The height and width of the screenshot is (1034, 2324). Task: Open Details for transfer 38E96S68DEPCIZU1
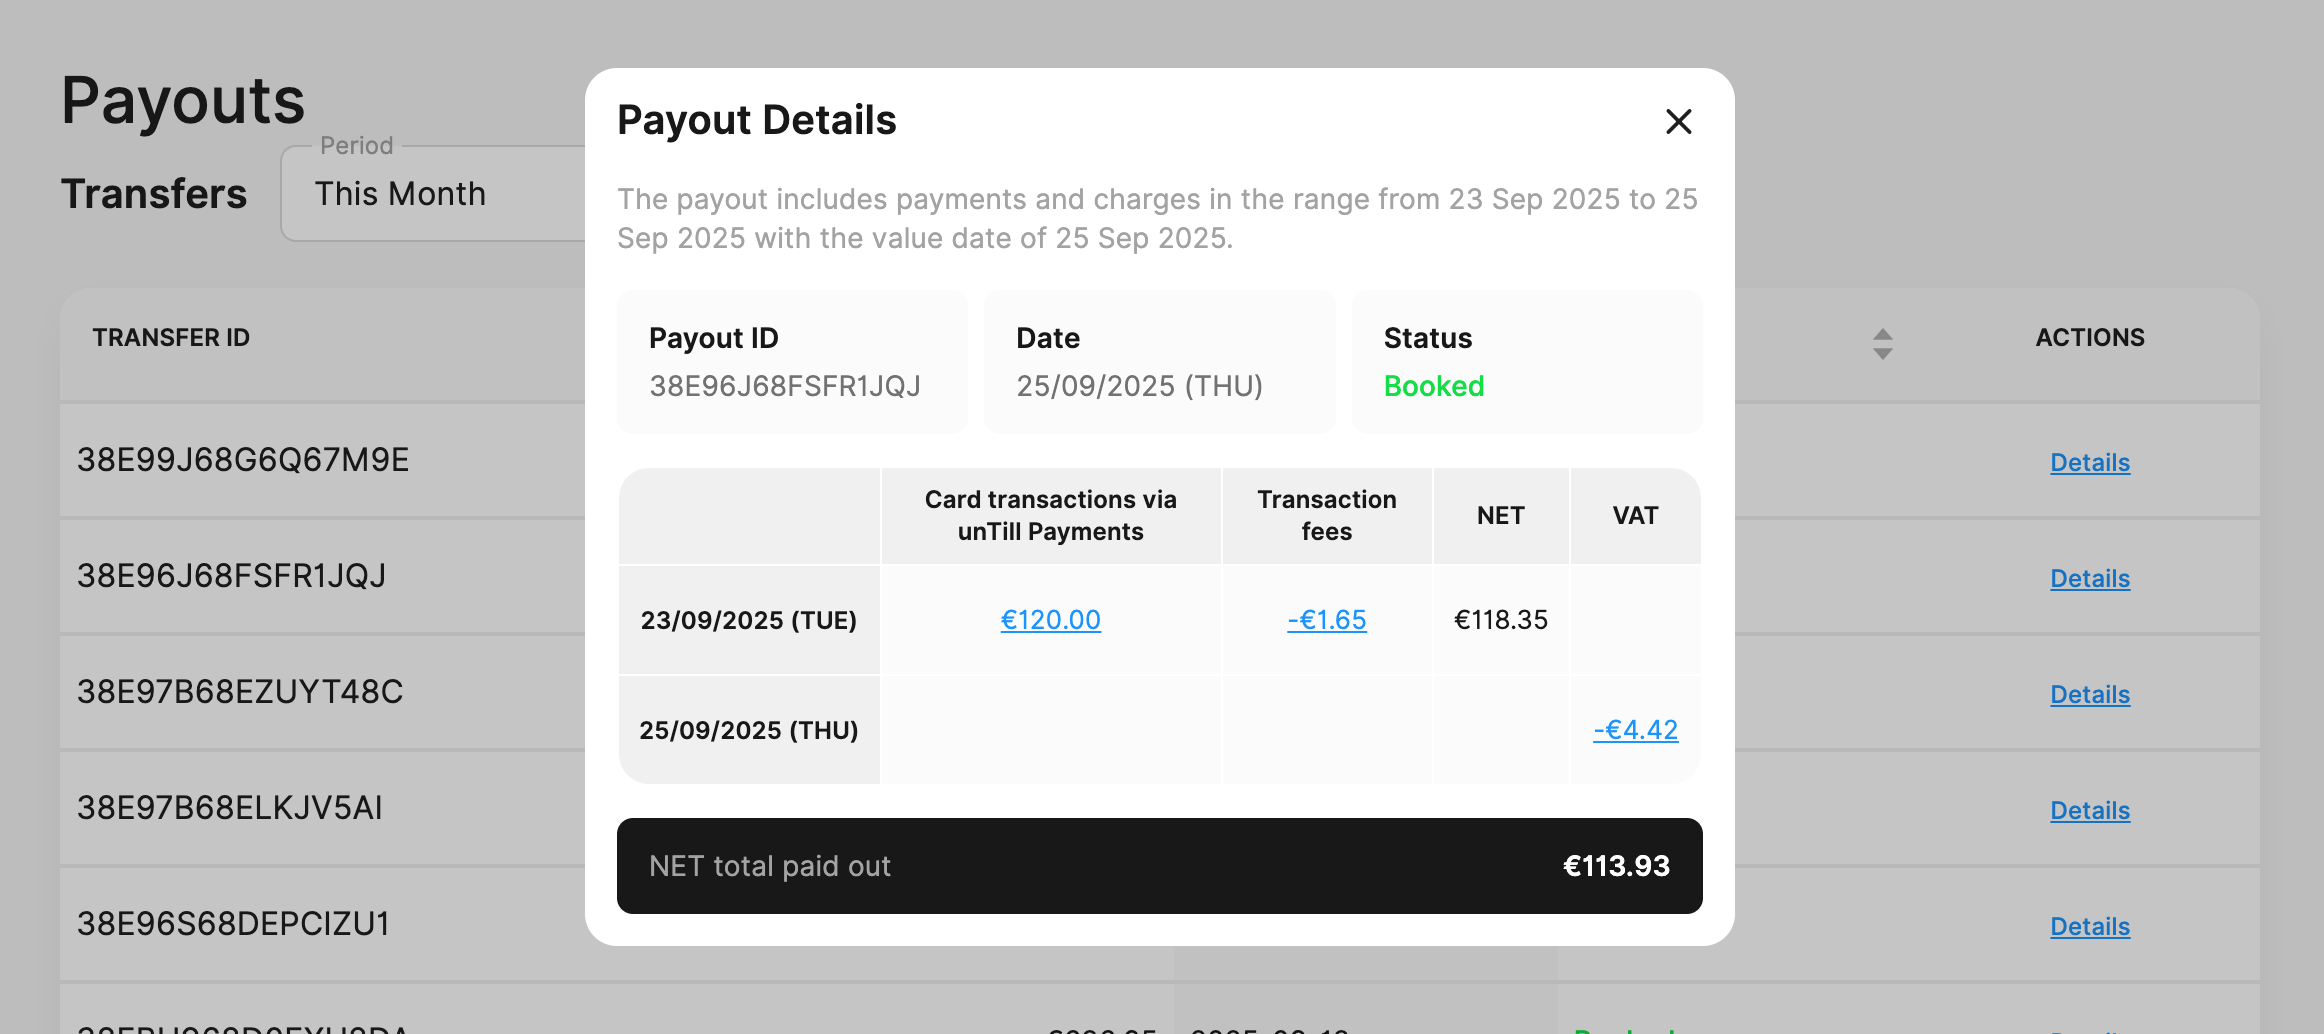coord(2089,926)
